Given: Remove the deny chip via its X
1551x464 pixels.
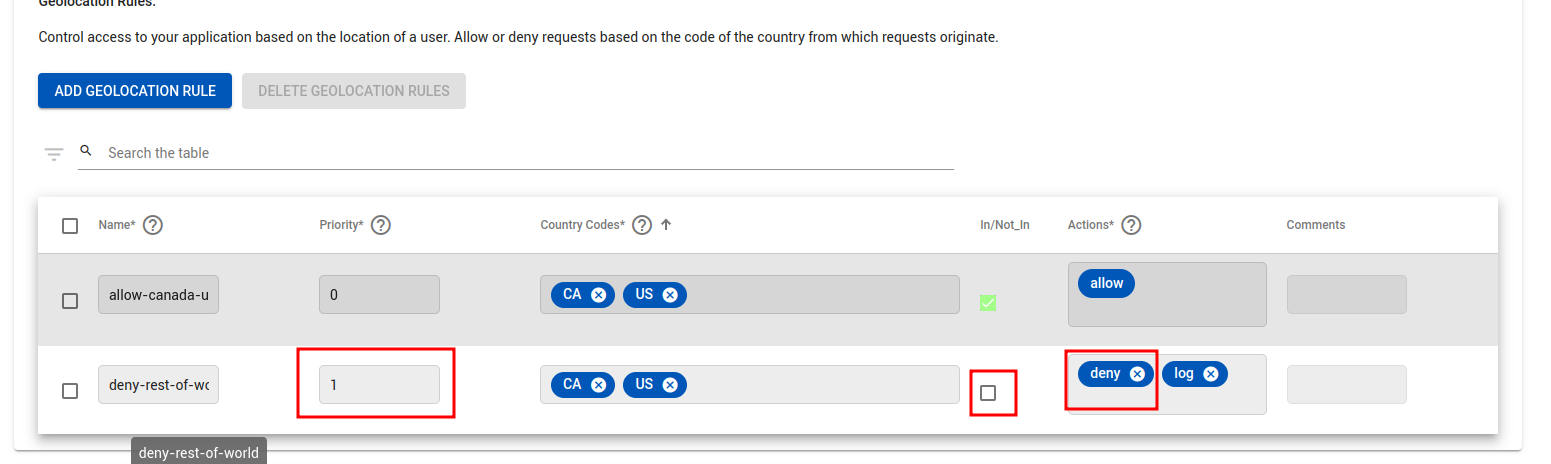Looking at the screenshot, I should [1137, 374].
